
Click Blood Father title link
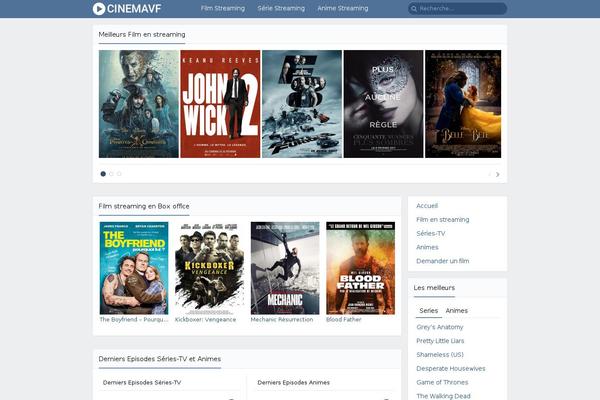(344, 320)
